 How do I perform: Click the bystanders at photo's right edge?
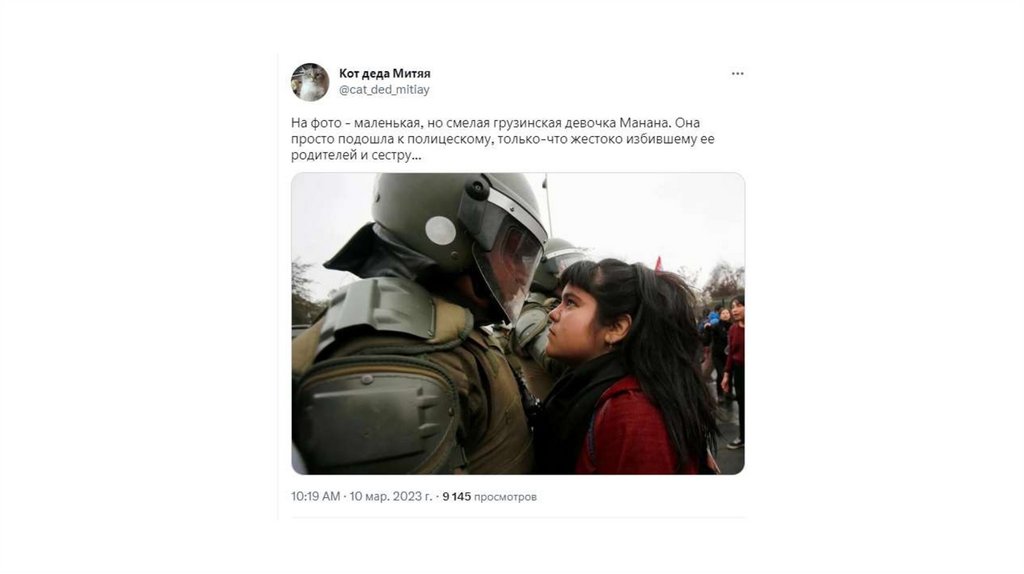click(x=723, y=366)
